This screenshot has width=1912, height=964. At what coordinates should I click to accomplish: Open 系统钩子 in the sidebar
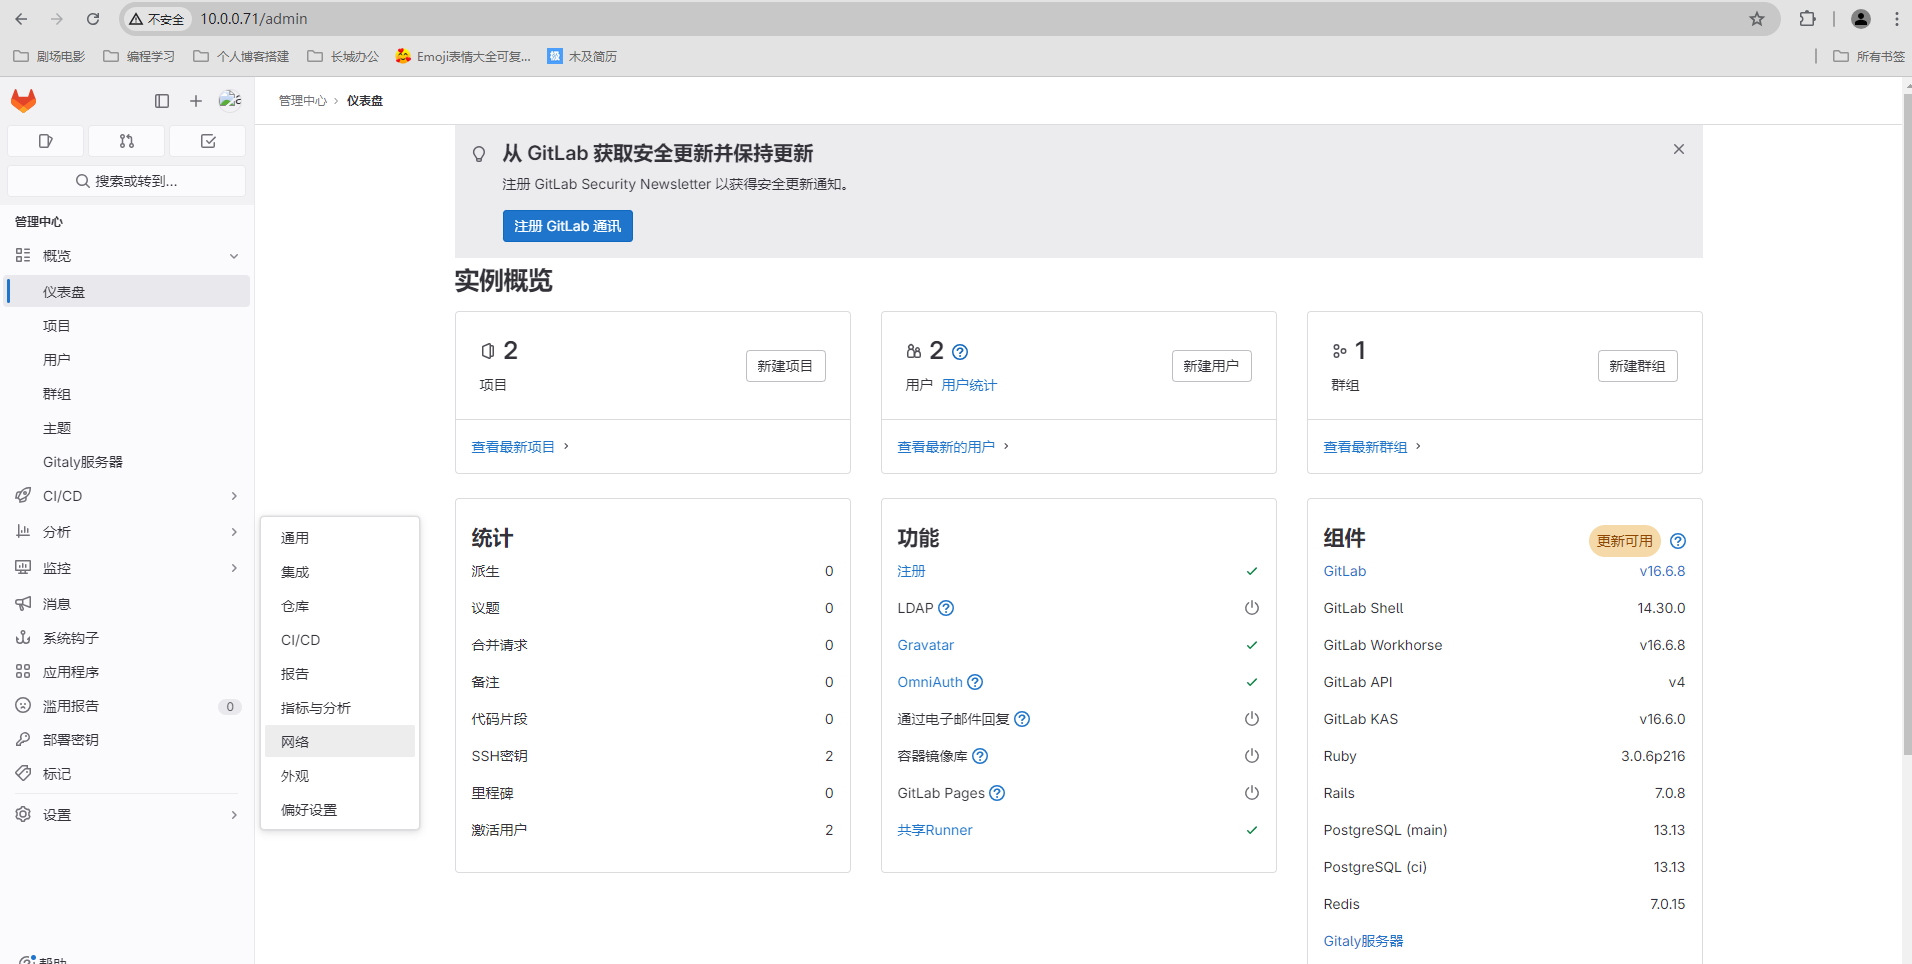[x=127, y=638]
